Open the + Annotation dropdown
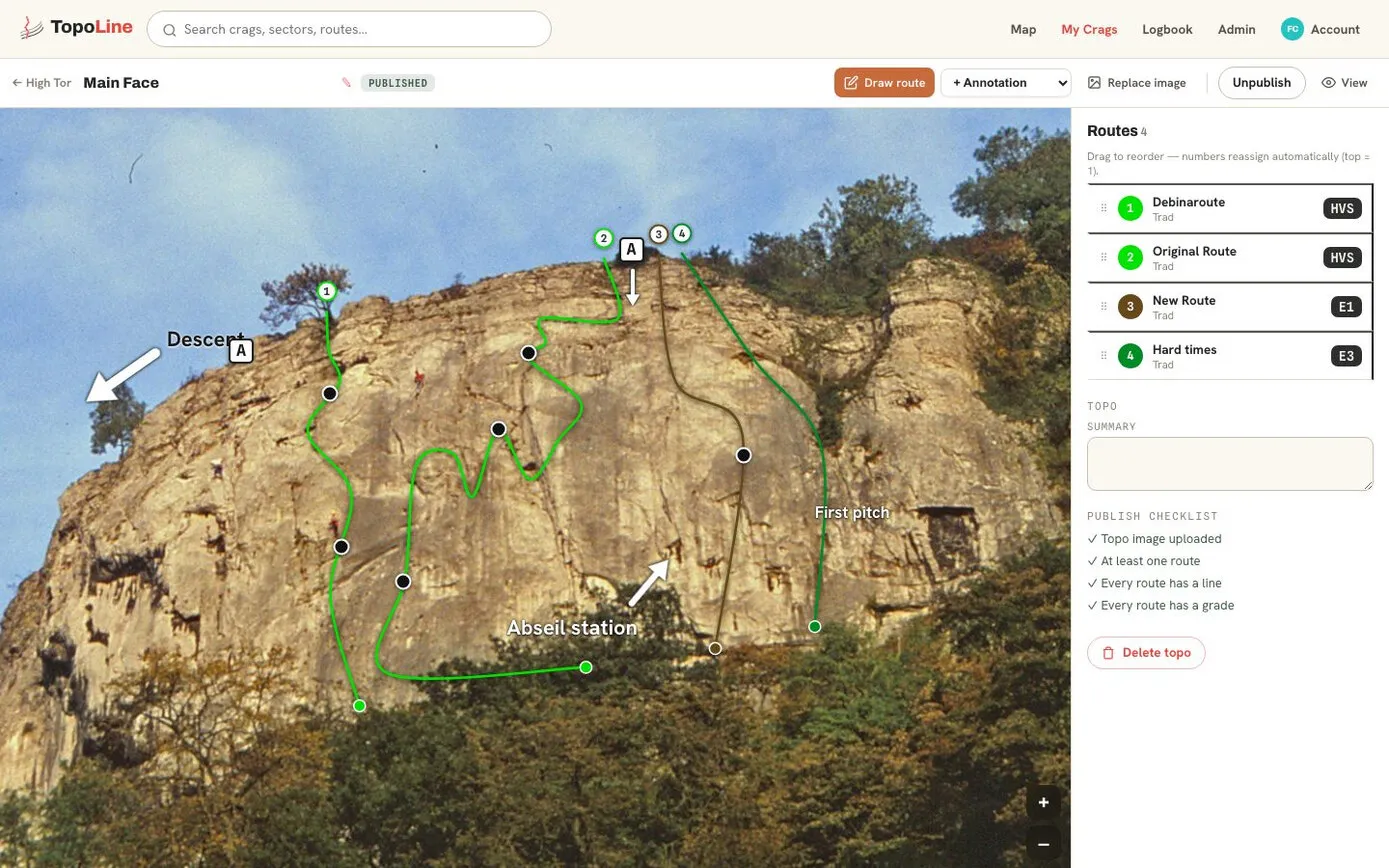The image size is (1389, 868). [1006, 83]
